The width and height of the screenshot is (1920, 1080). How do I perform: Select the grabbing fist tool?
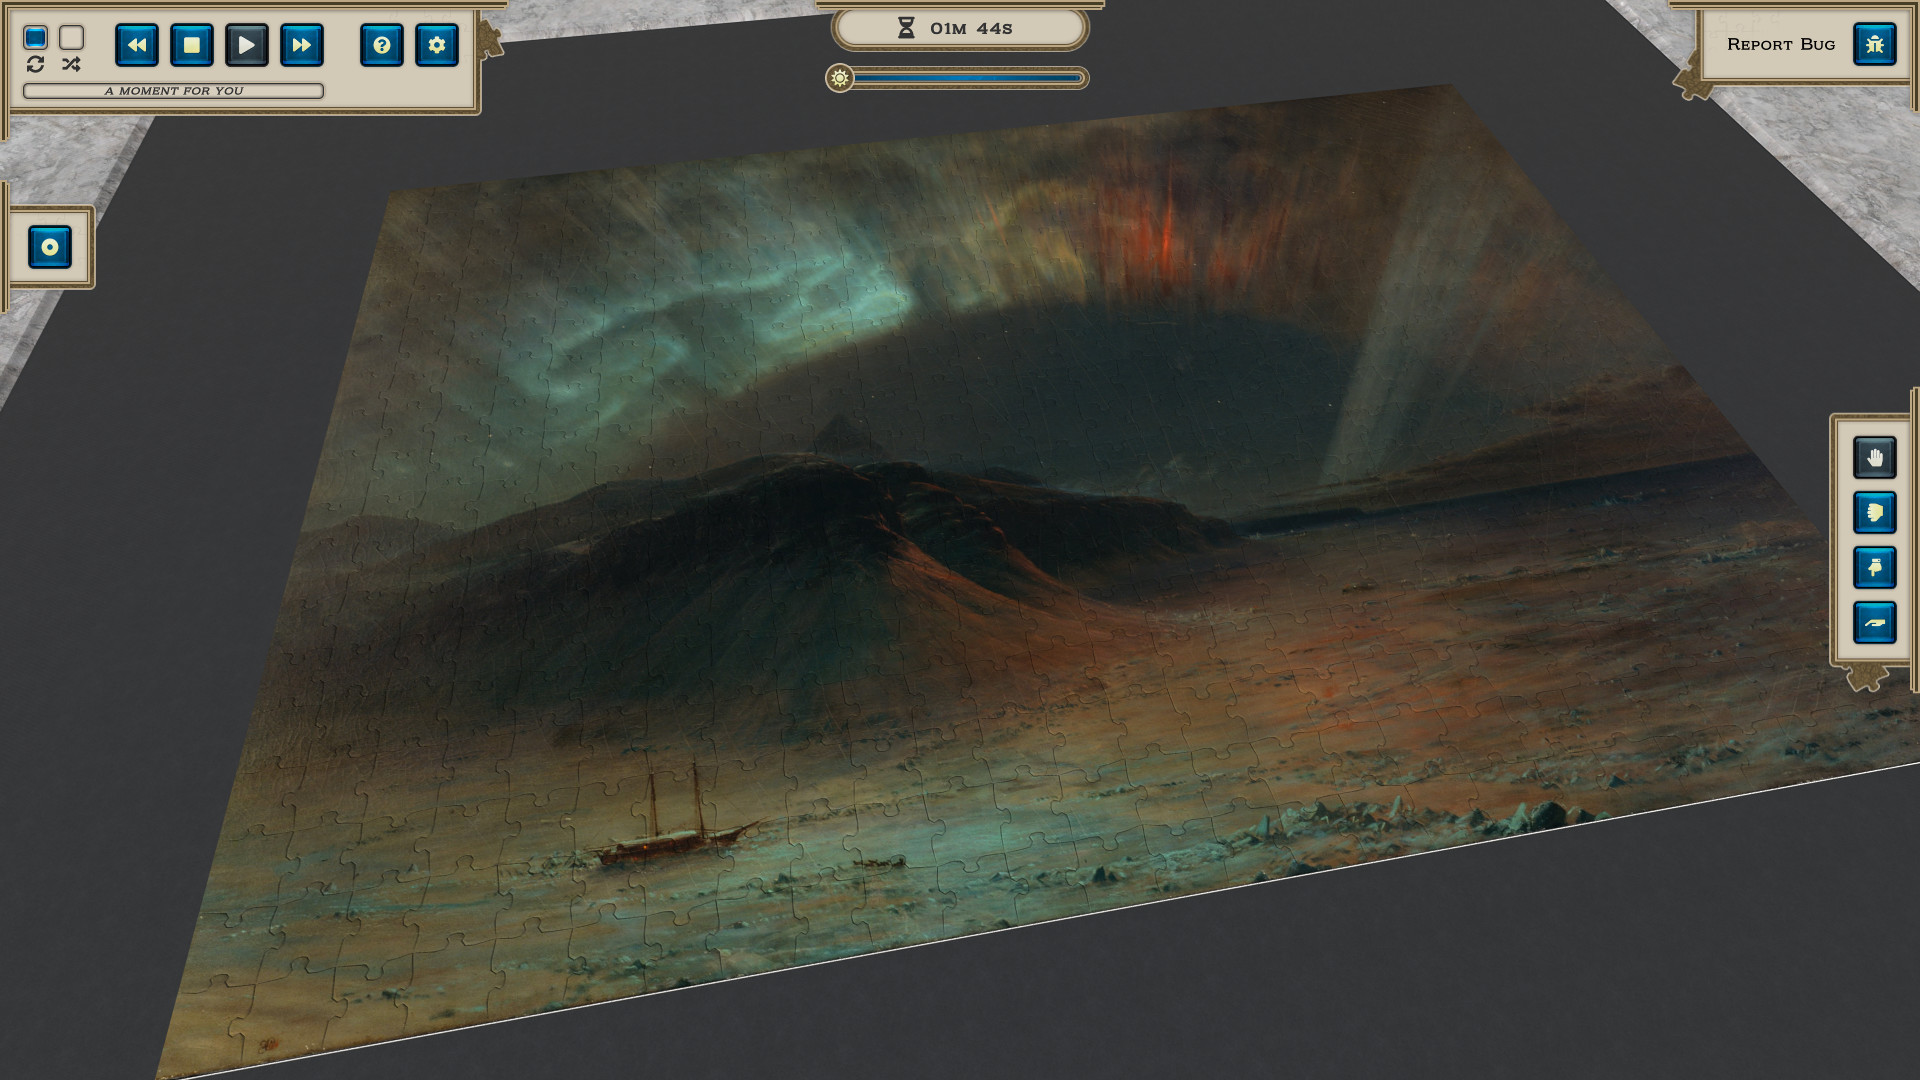(x=1875, y=513)
